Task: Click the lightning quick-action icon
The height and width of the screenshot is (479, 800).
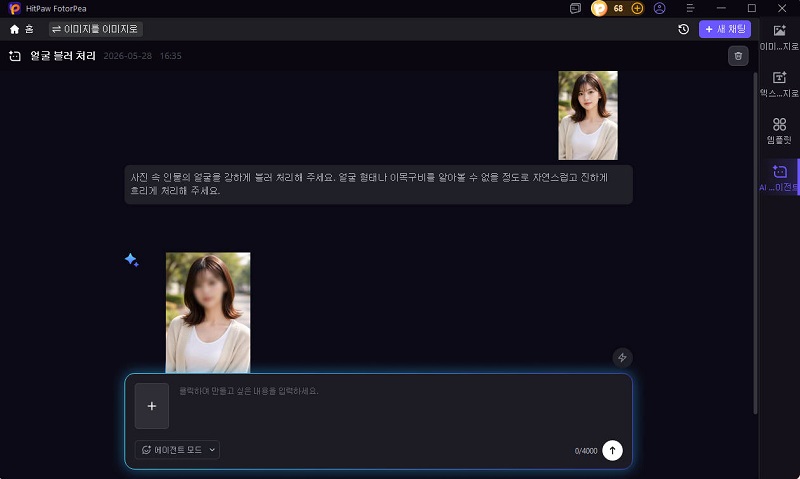Action: pyautogui.click(x=622, y=358)
